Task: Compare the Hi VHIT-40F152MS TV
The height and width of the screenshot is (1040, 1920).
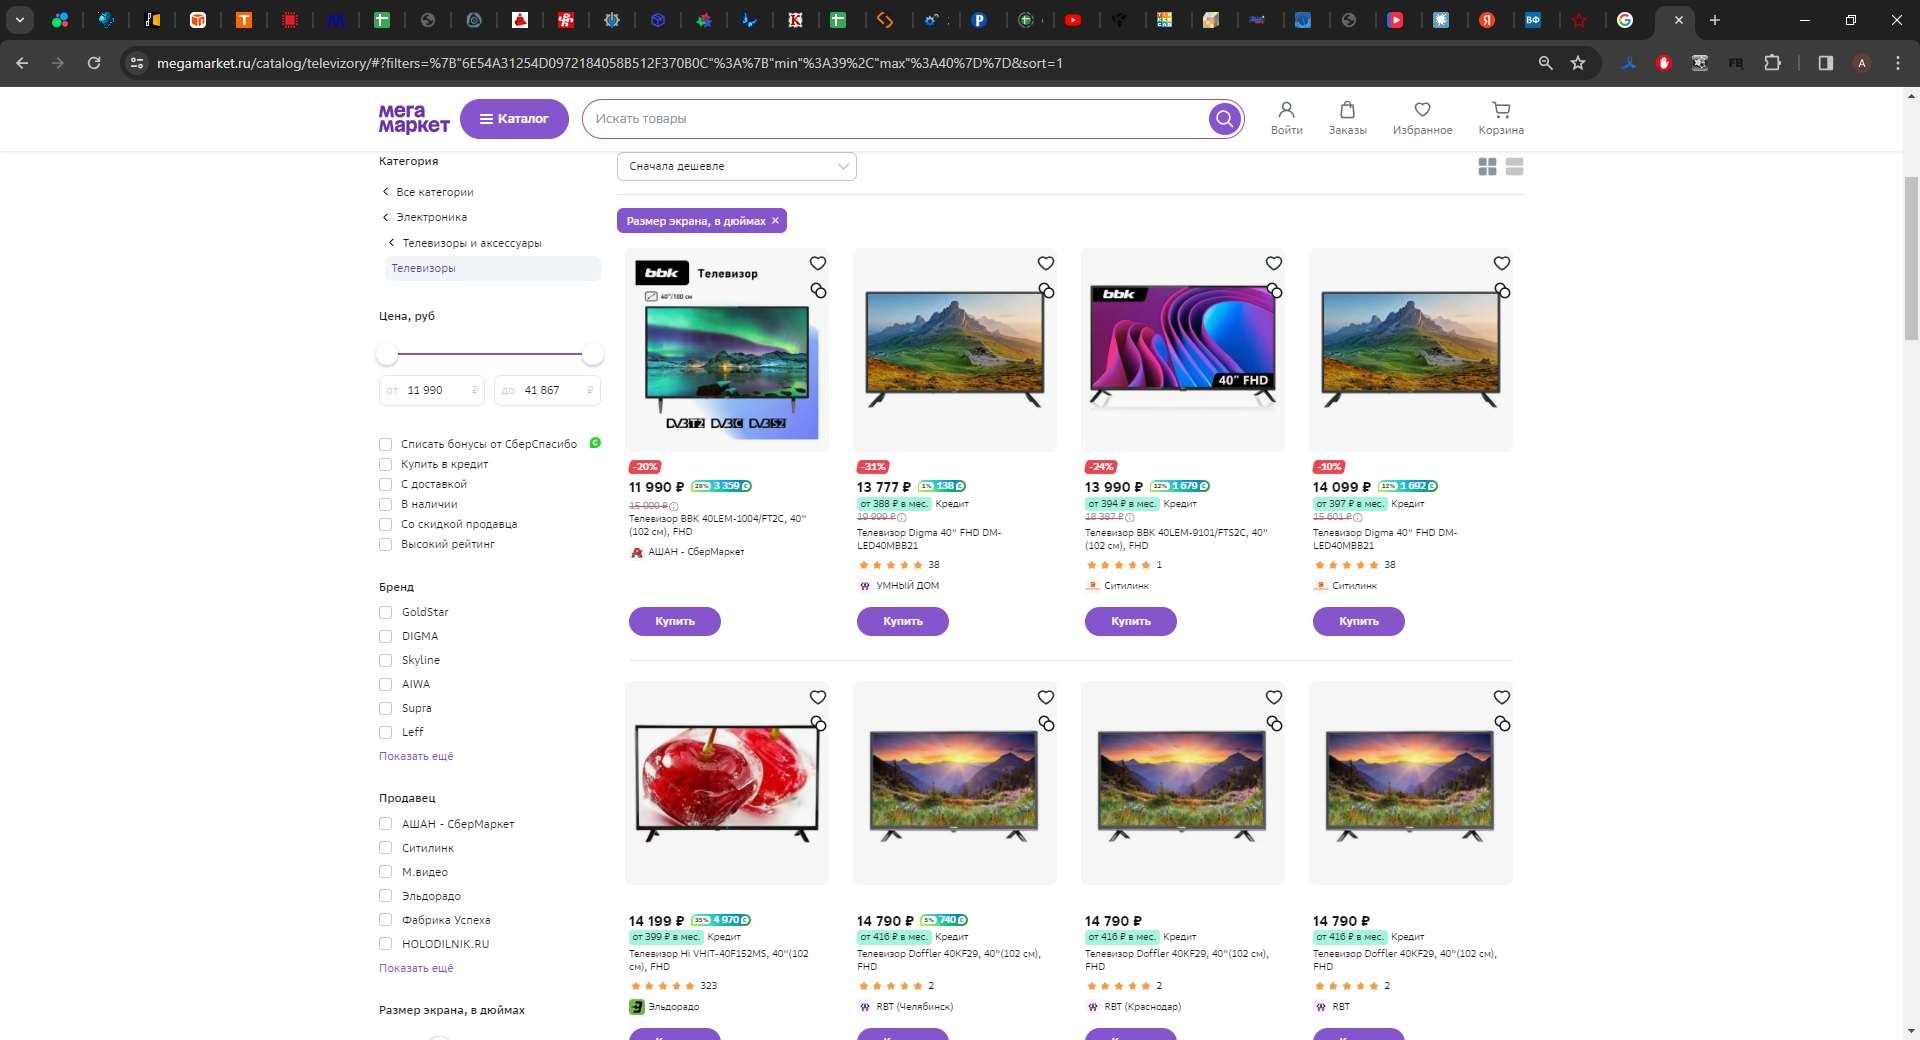Action: pyautogui.click(x=818, y=723)
